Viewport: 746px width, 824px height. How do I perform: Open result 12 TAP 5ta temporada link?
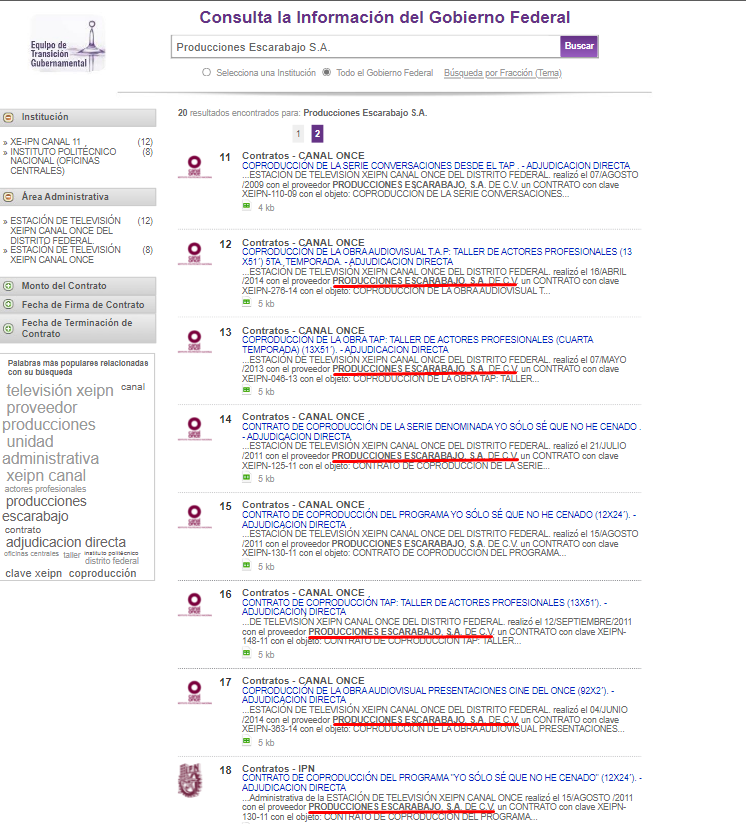pos(437,257)
